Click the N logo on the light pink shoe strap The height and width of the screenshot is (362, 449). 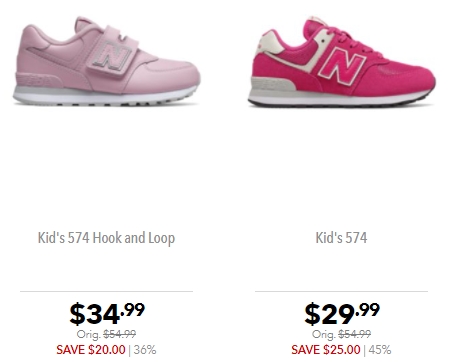coord(111,56)
